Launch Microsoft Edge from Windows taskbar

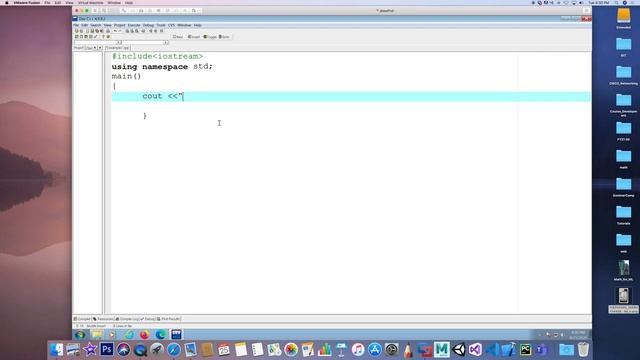(160, 335)
